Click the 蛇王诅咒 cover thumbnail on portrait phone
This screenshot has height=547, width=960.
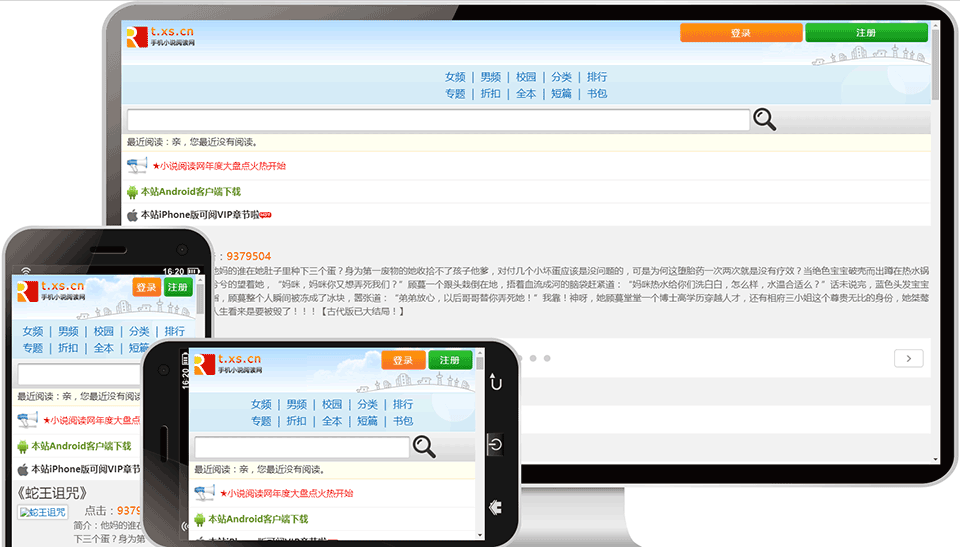tap(43, 513)
